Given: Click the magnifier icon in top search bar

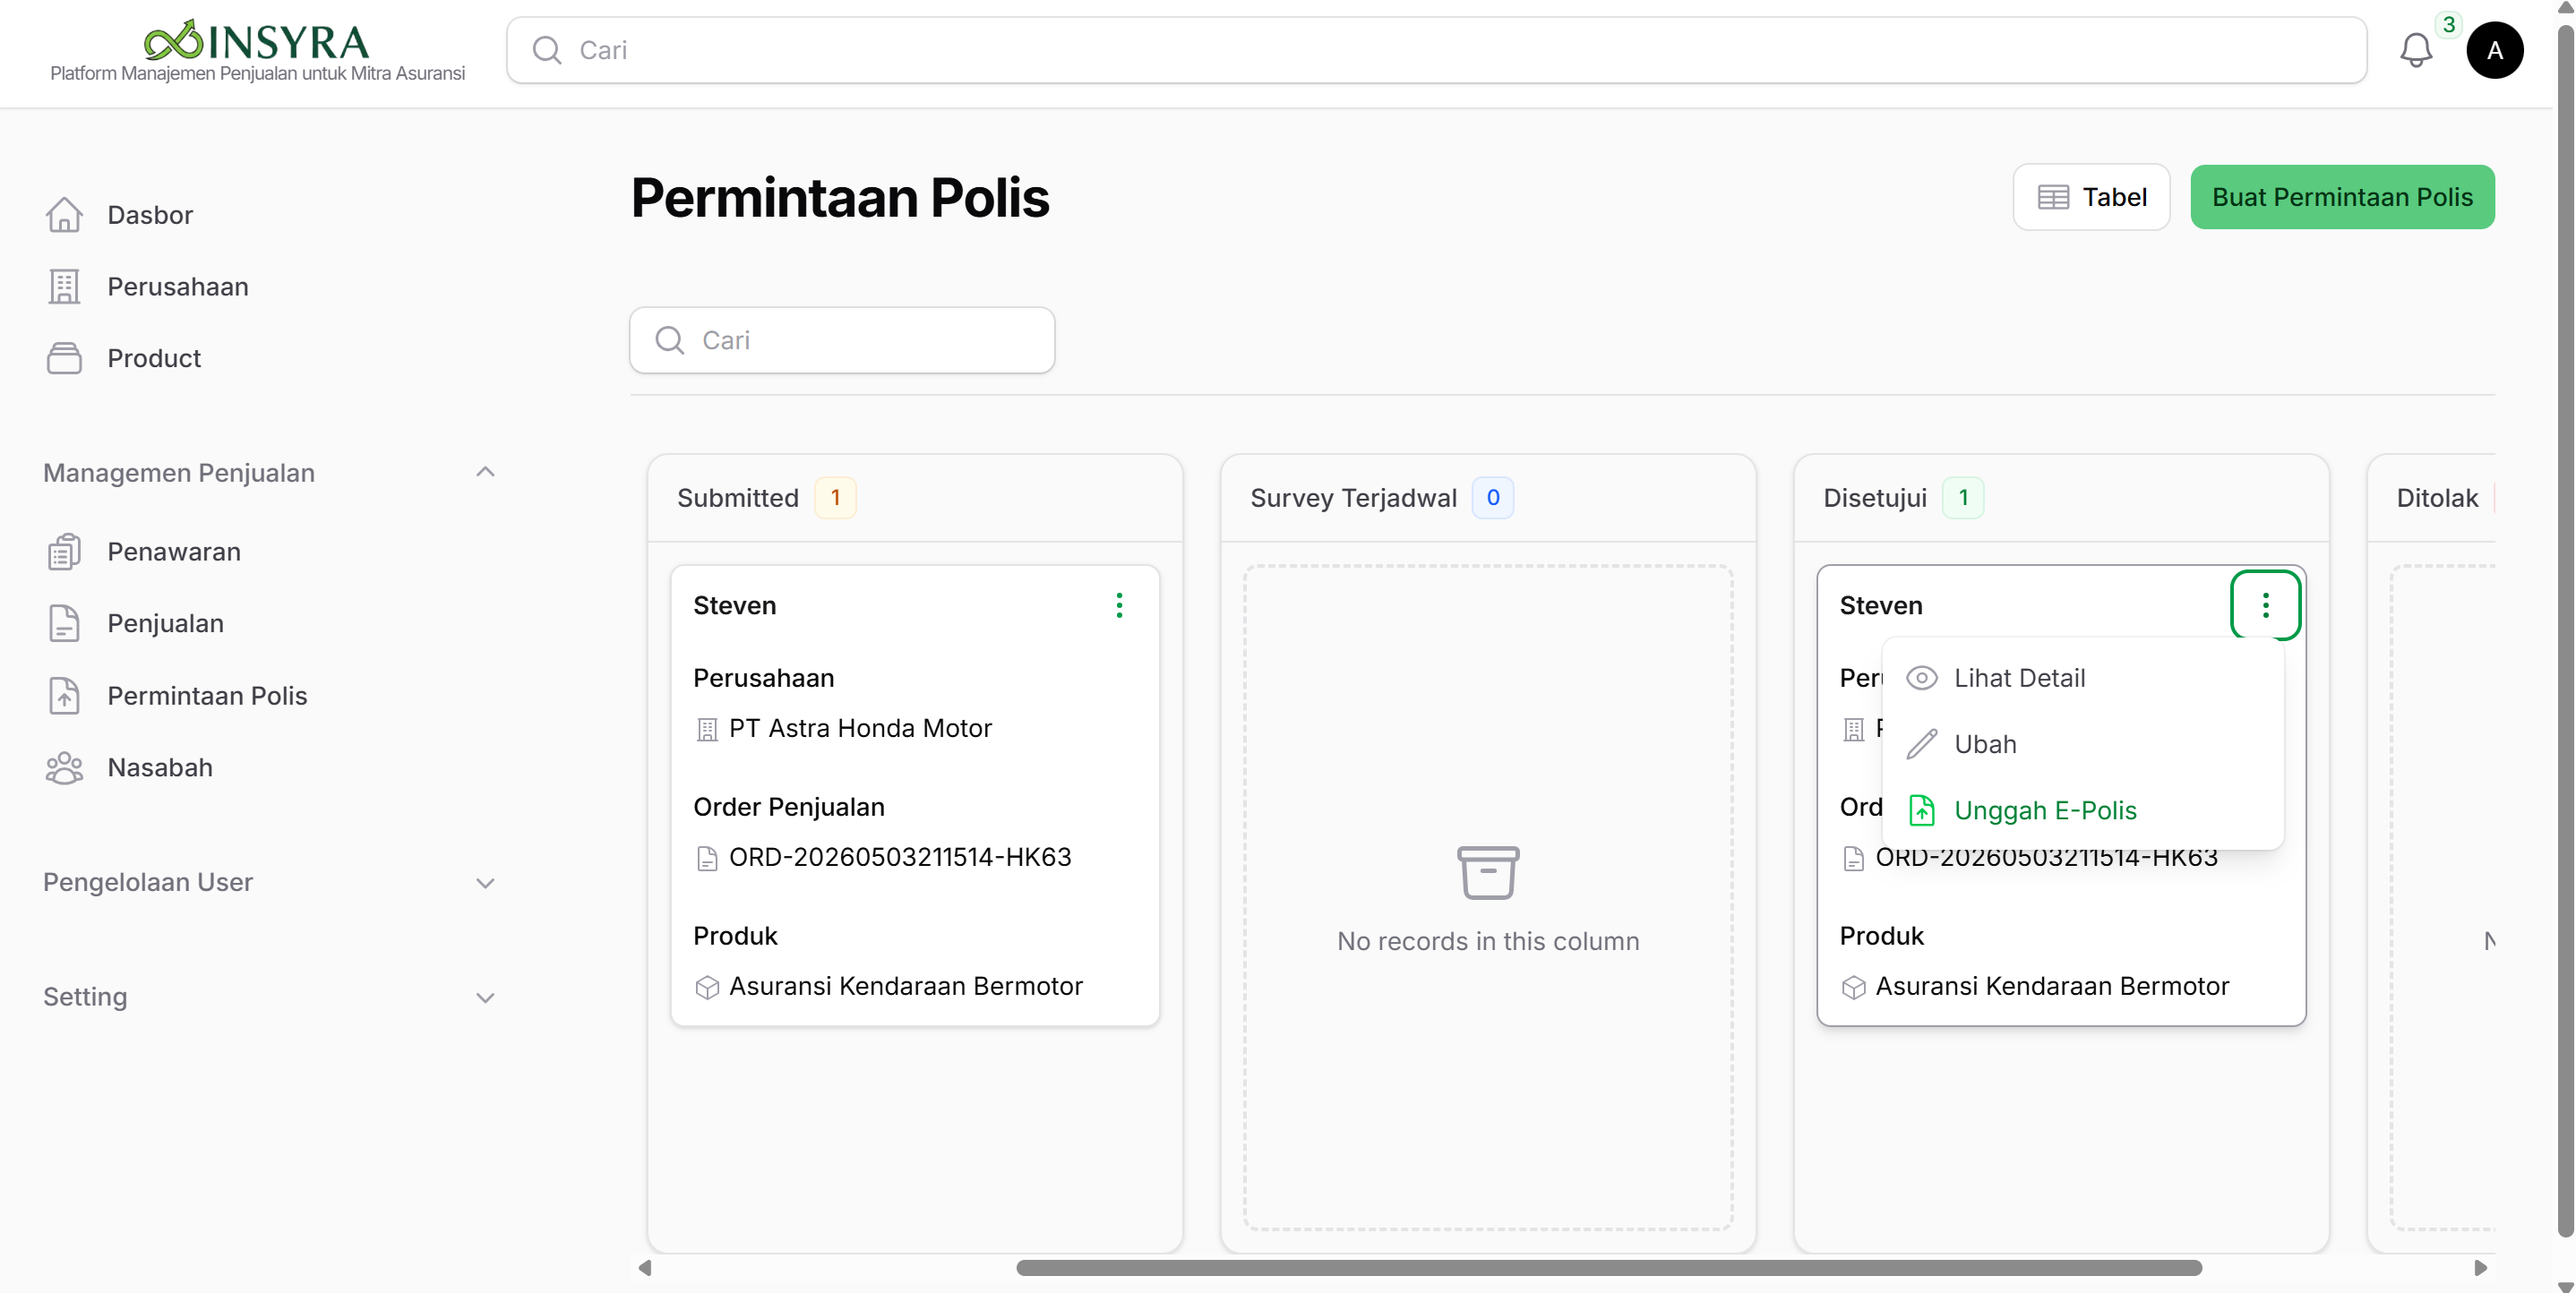Looking at the screenshot, I should coord(546,50).
